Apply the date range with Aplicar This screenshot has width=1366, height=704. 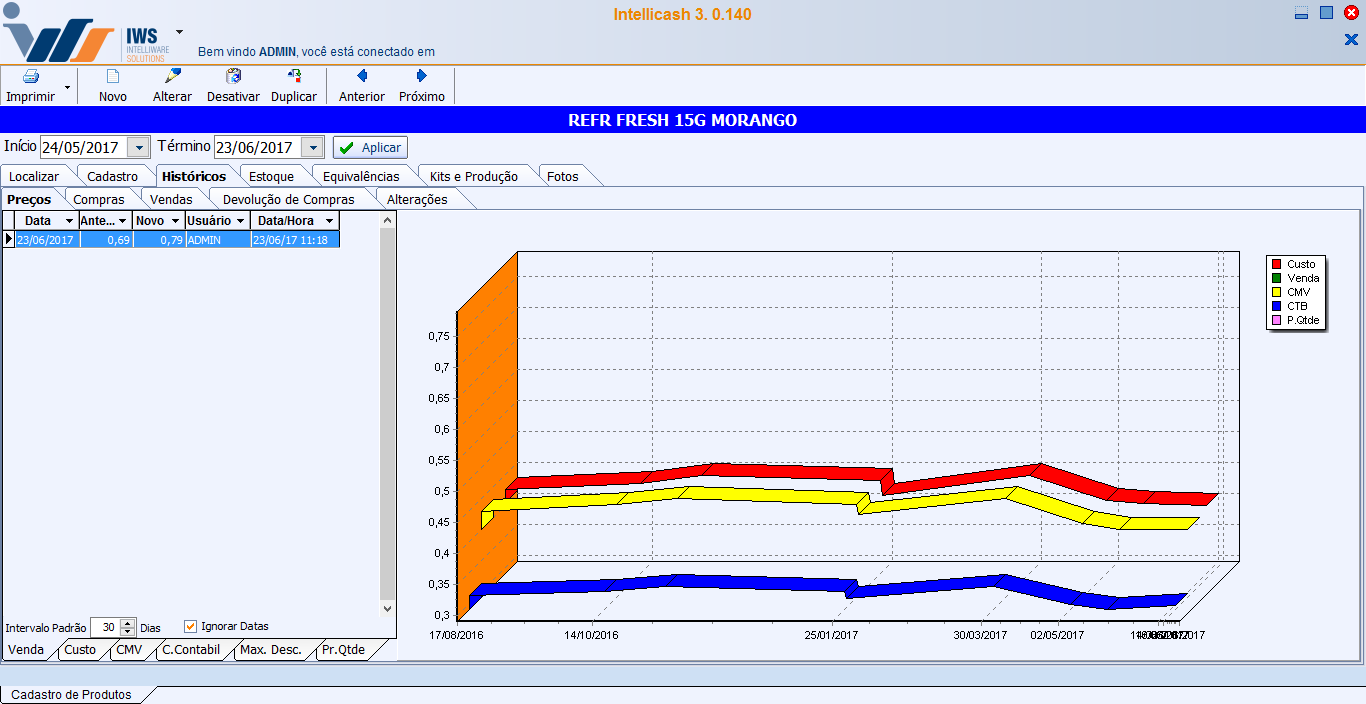[370, 147]
